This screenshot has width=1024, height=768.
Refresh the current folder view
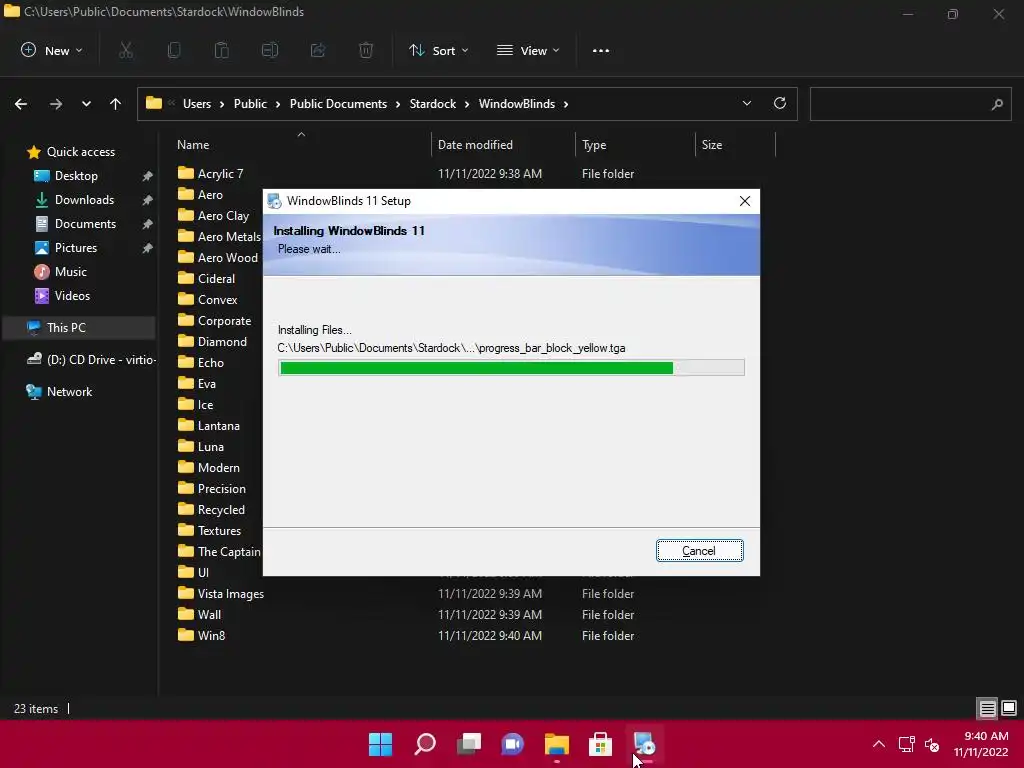[780, 103]
